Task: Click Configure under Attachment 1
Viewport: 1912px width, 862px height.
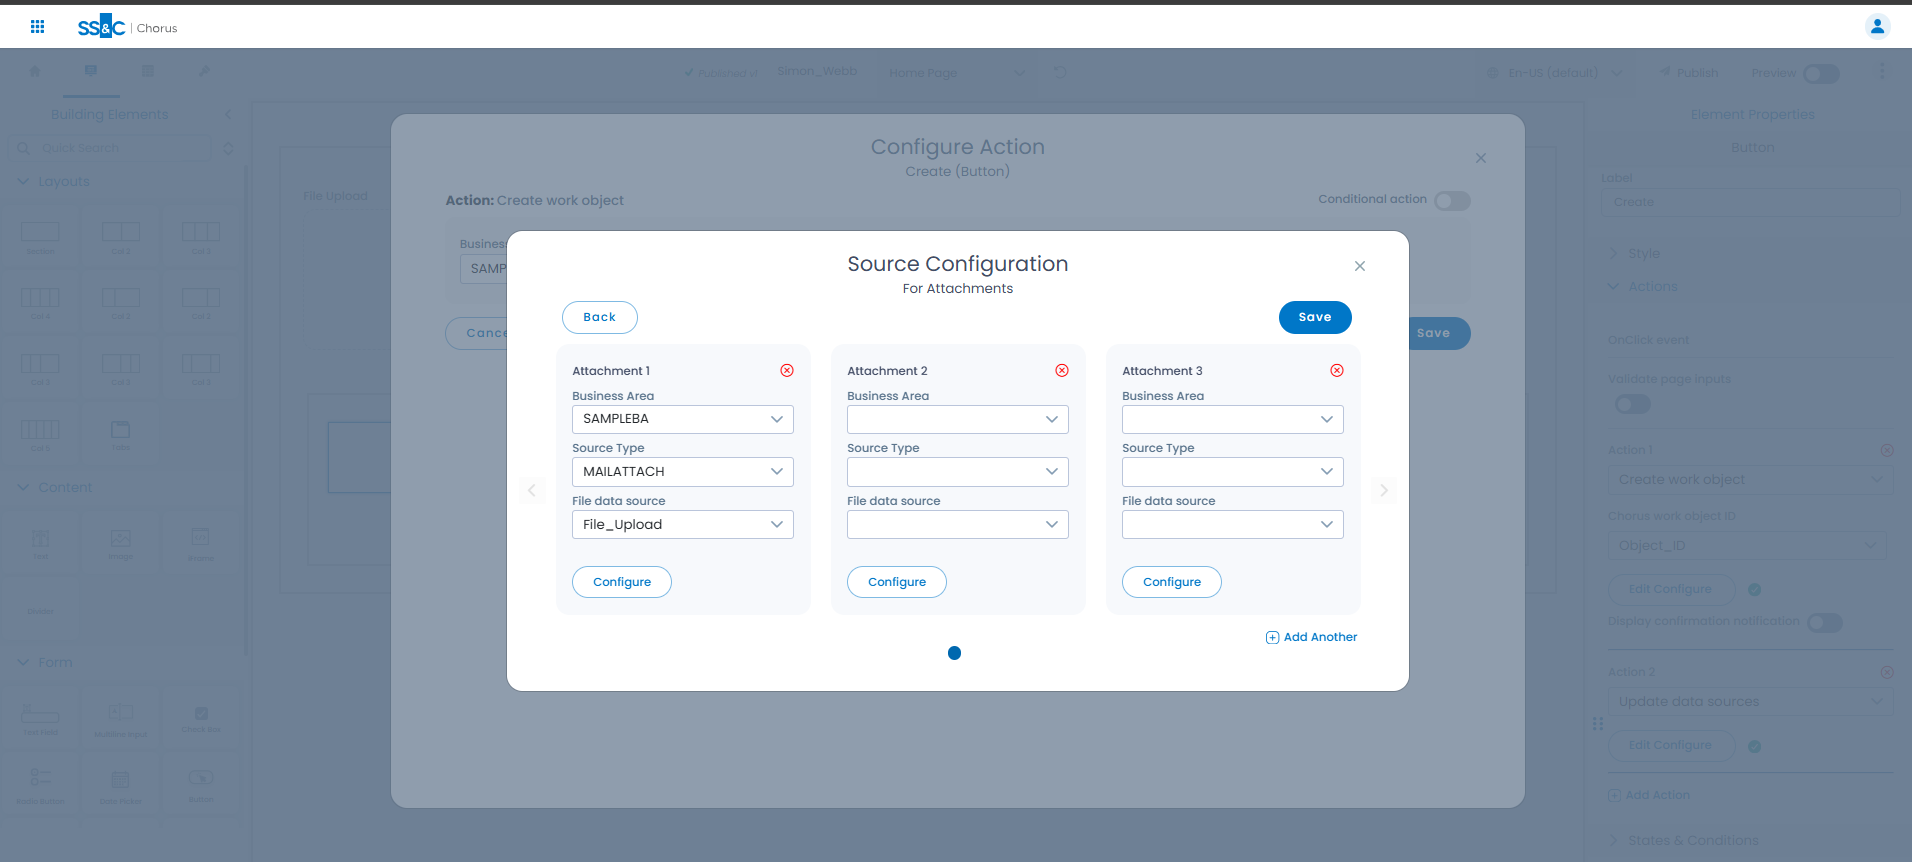Action: click(x=622, y=582)
